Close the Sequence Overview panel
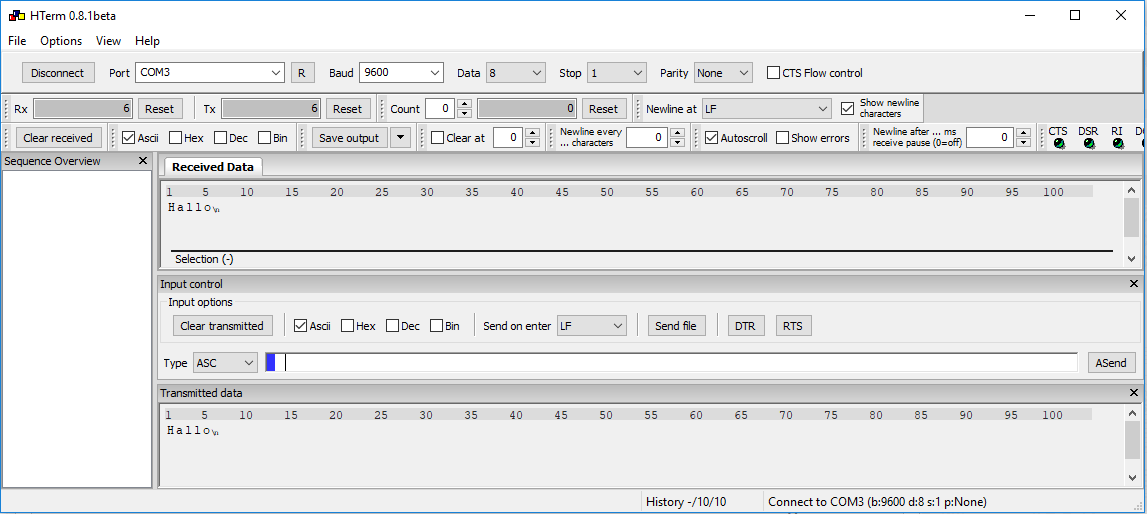The height and width of the screenshot is (514, 1147). (143, 161)
